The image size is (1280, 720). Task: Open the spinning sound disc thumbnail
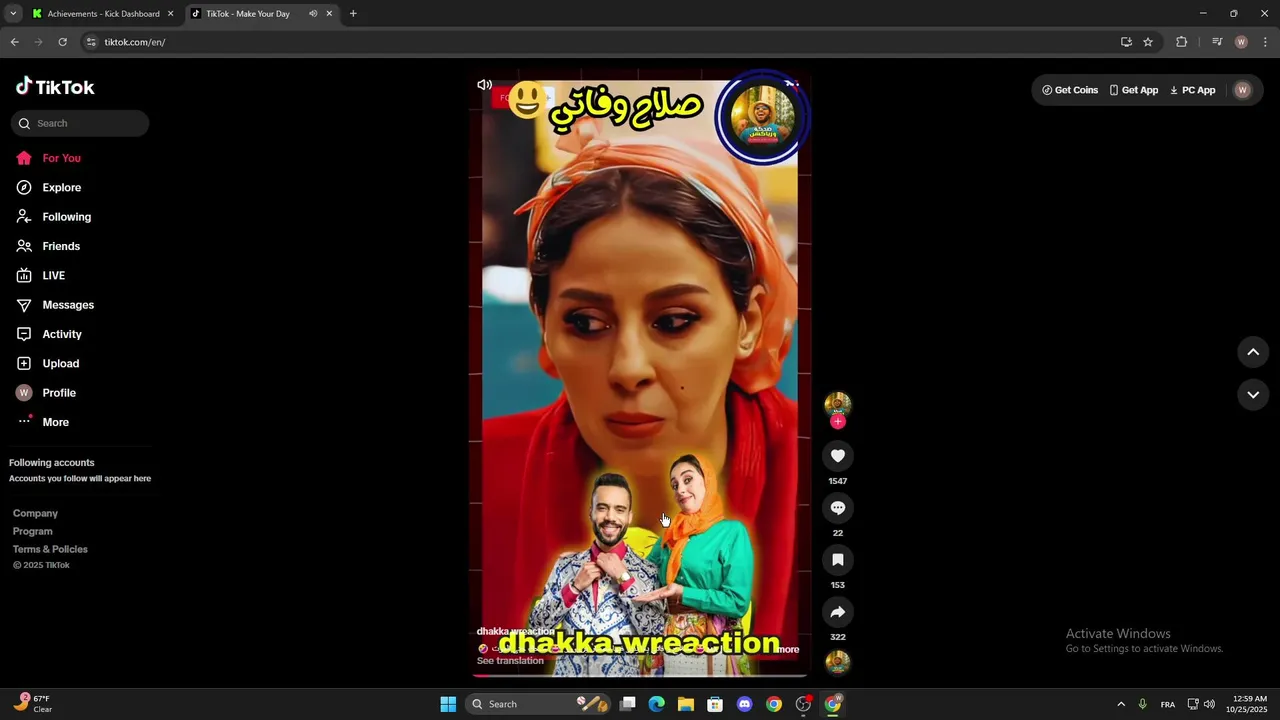point(838,662)
